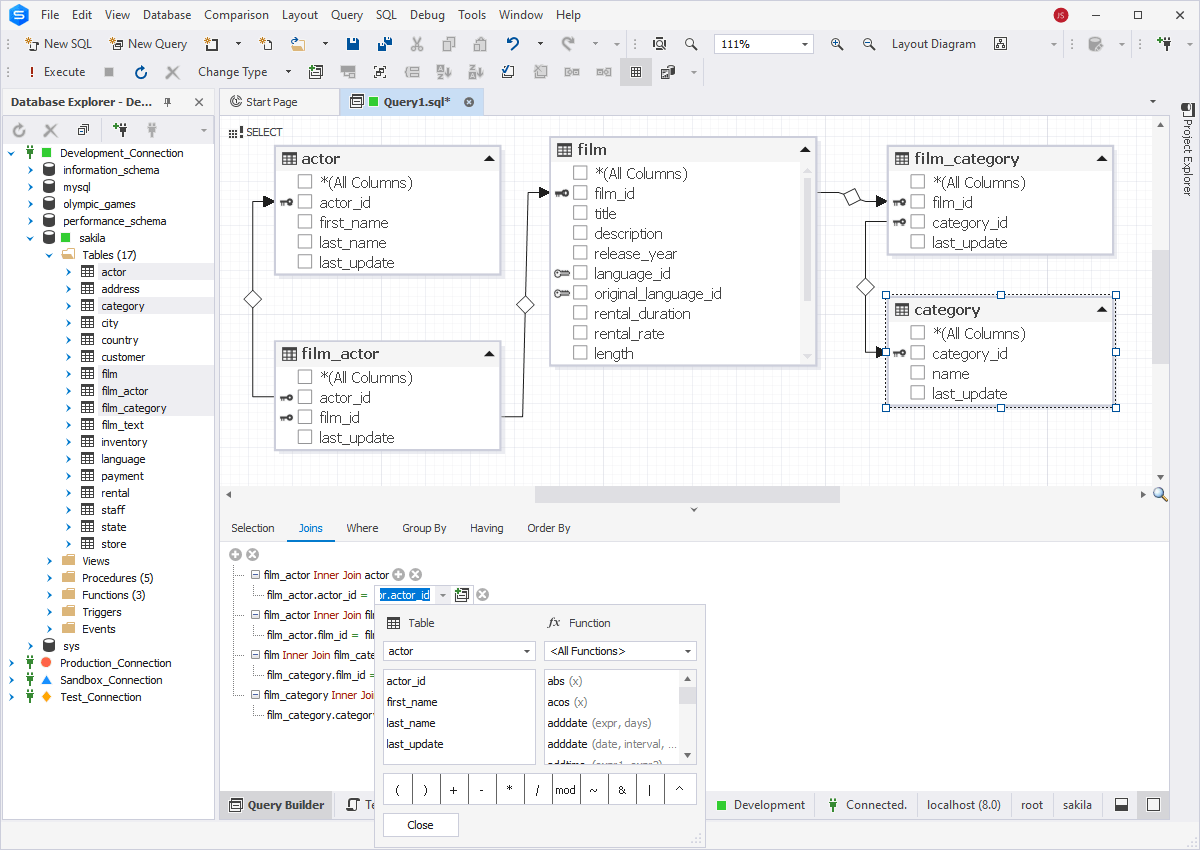Check first_name column in actor table
Image resolution: width=1200 pixels, height=850 pixels.
[305, 222]
